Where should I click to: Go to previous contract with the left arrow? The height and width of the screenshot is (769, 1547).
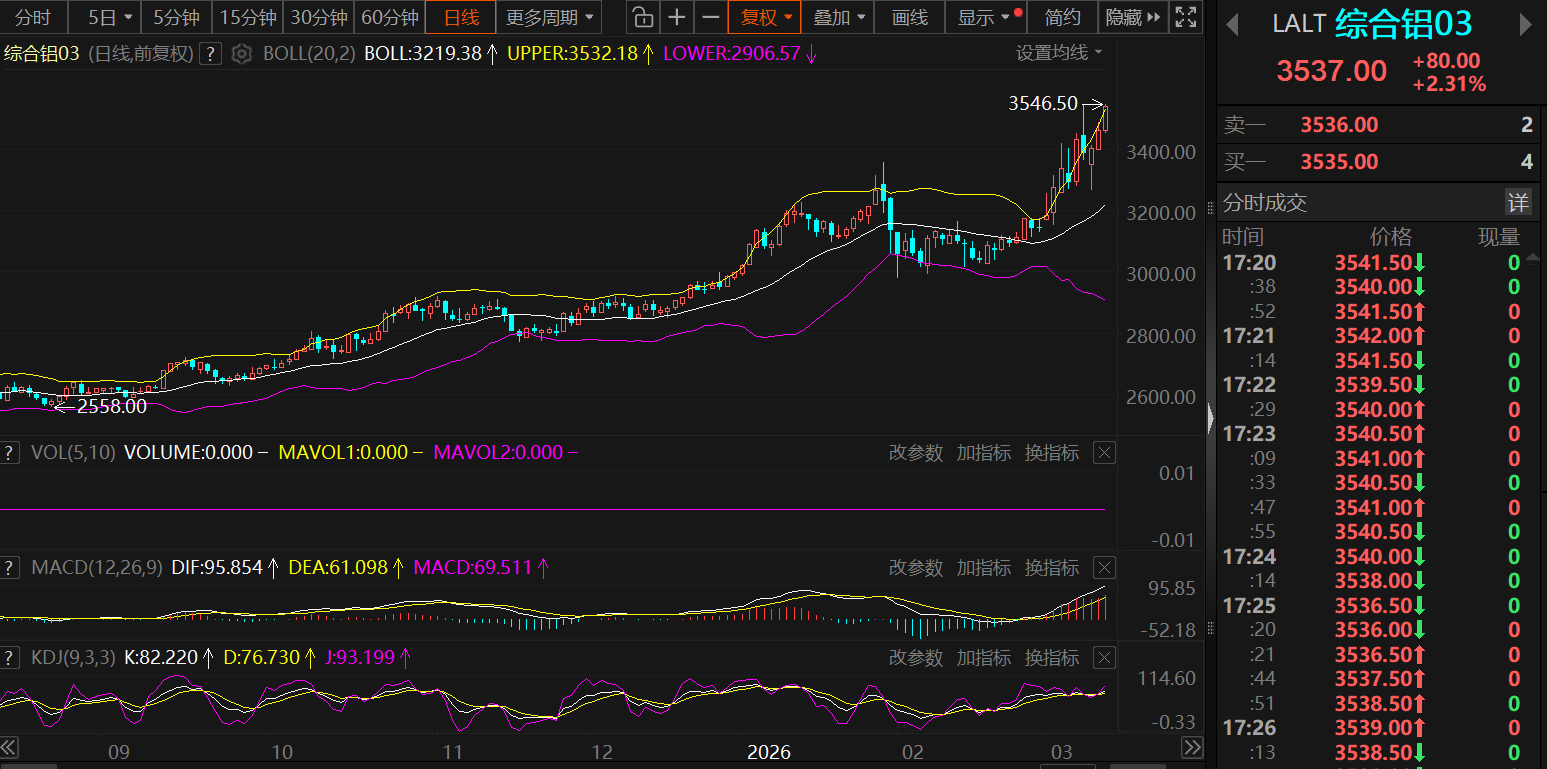1232,24
